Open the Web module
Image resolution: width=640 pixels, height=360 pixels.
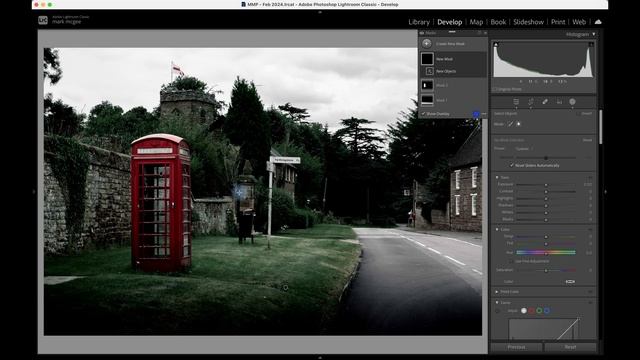579,22
